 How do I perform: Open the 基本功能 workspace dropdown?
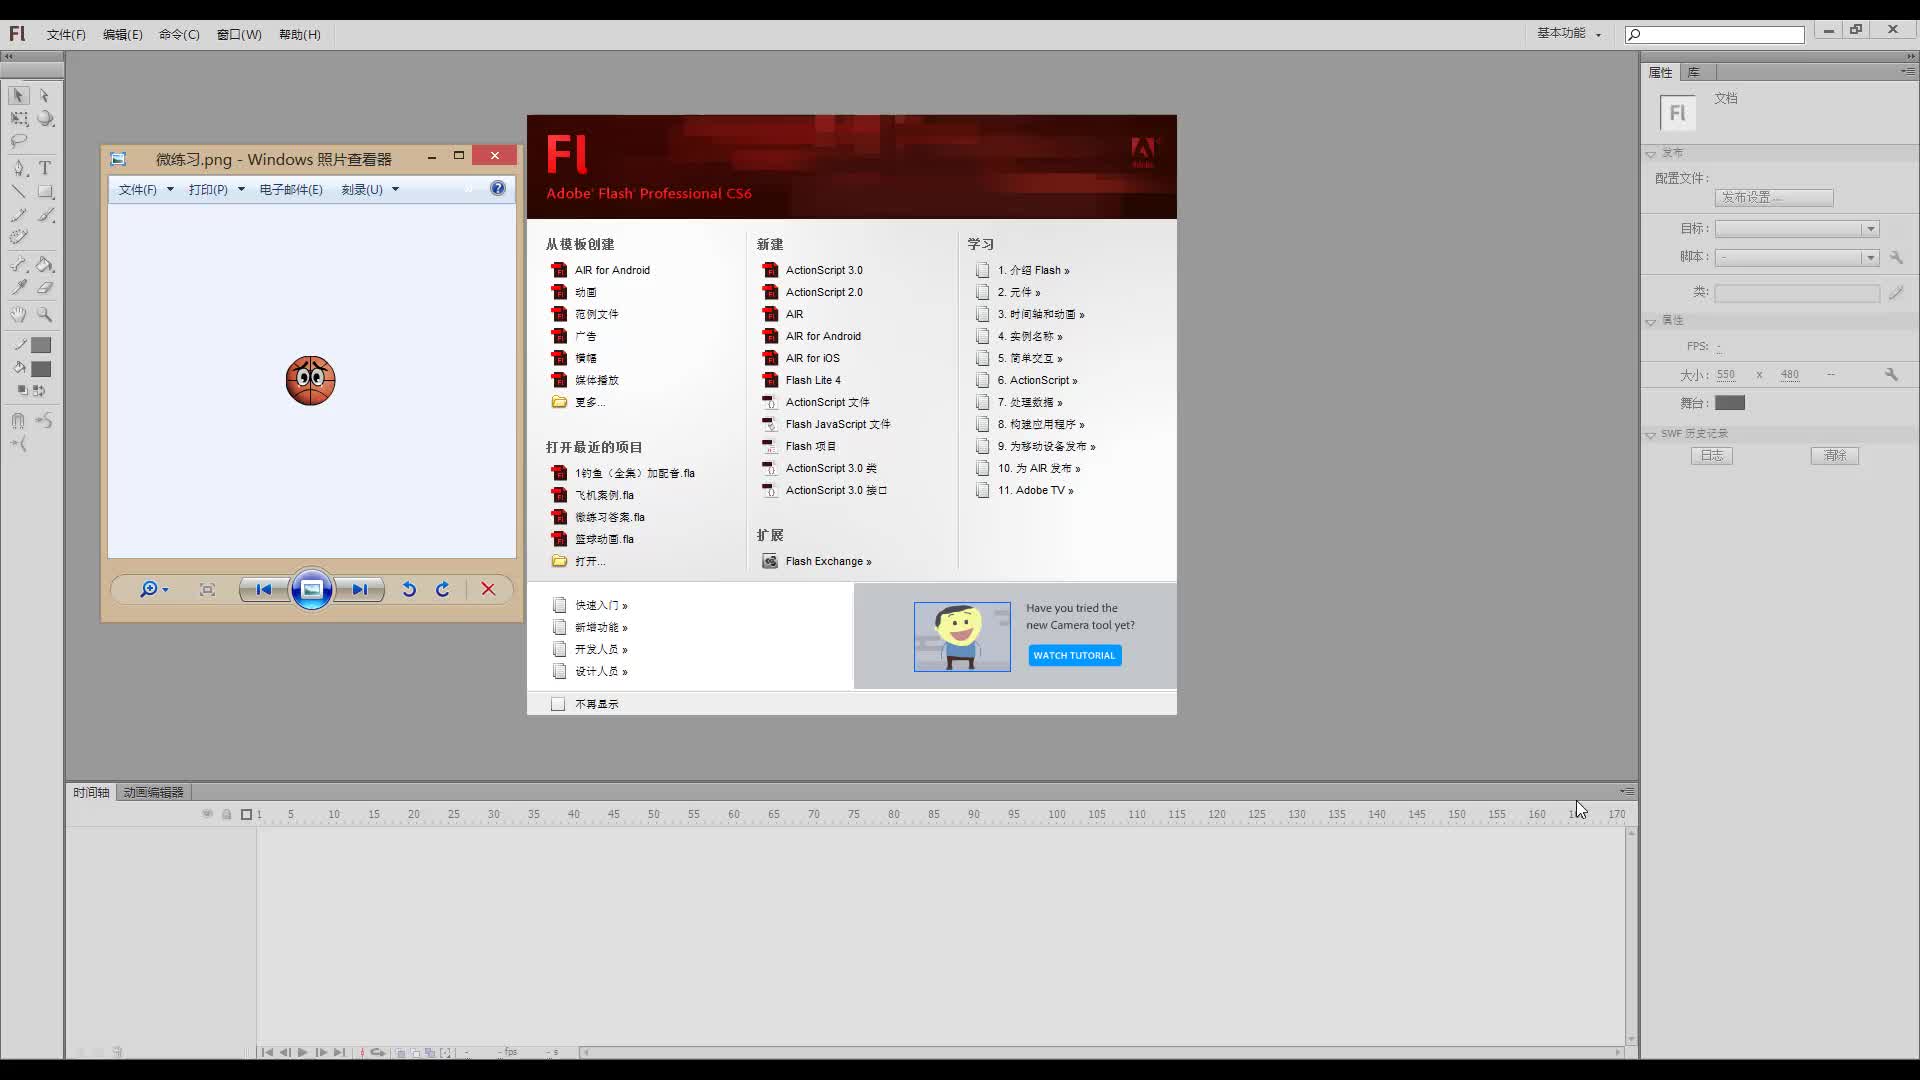(1569, 33)
